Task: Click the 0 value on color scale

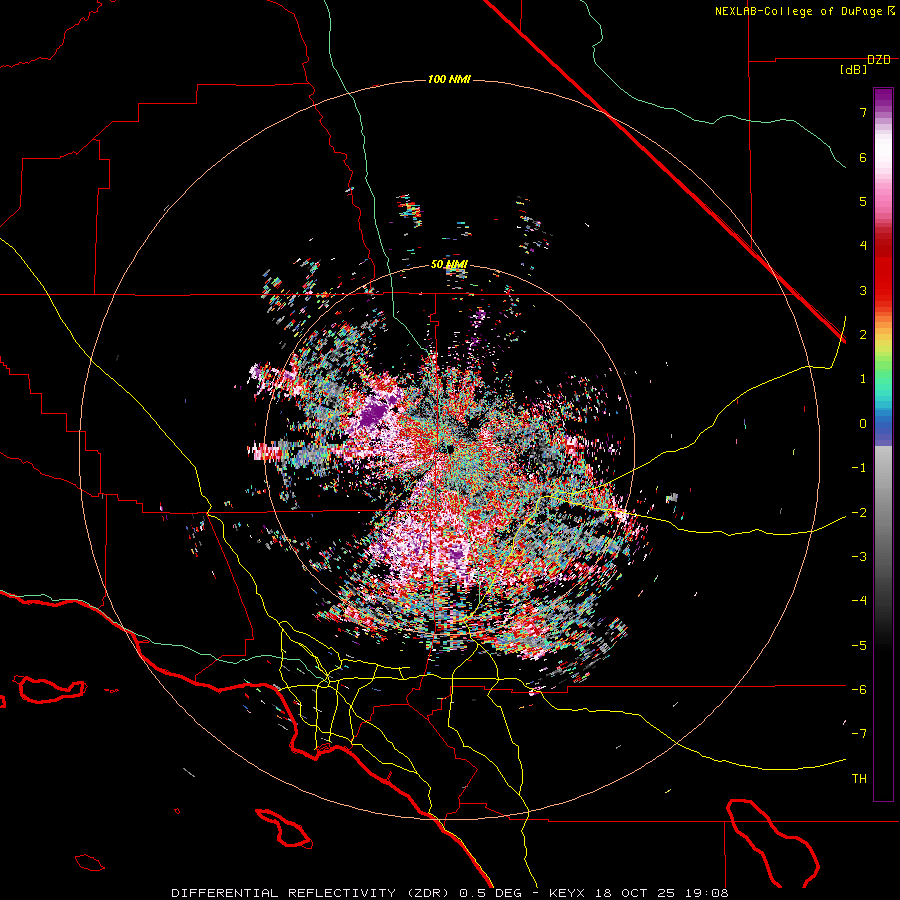Action: pyautogui.click(x=863, y=424)
